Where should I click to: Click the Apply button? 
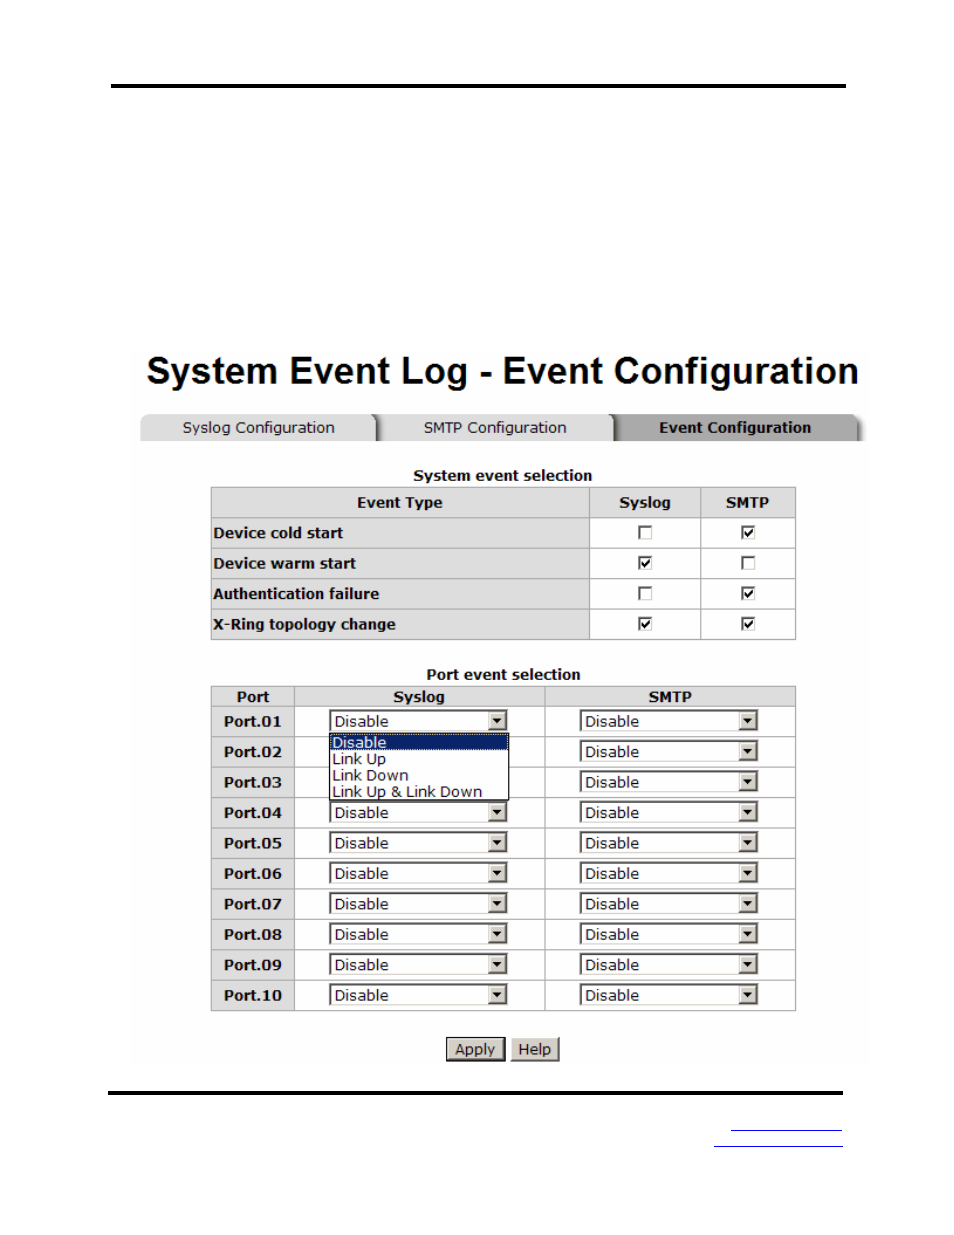pos(475,1049)
